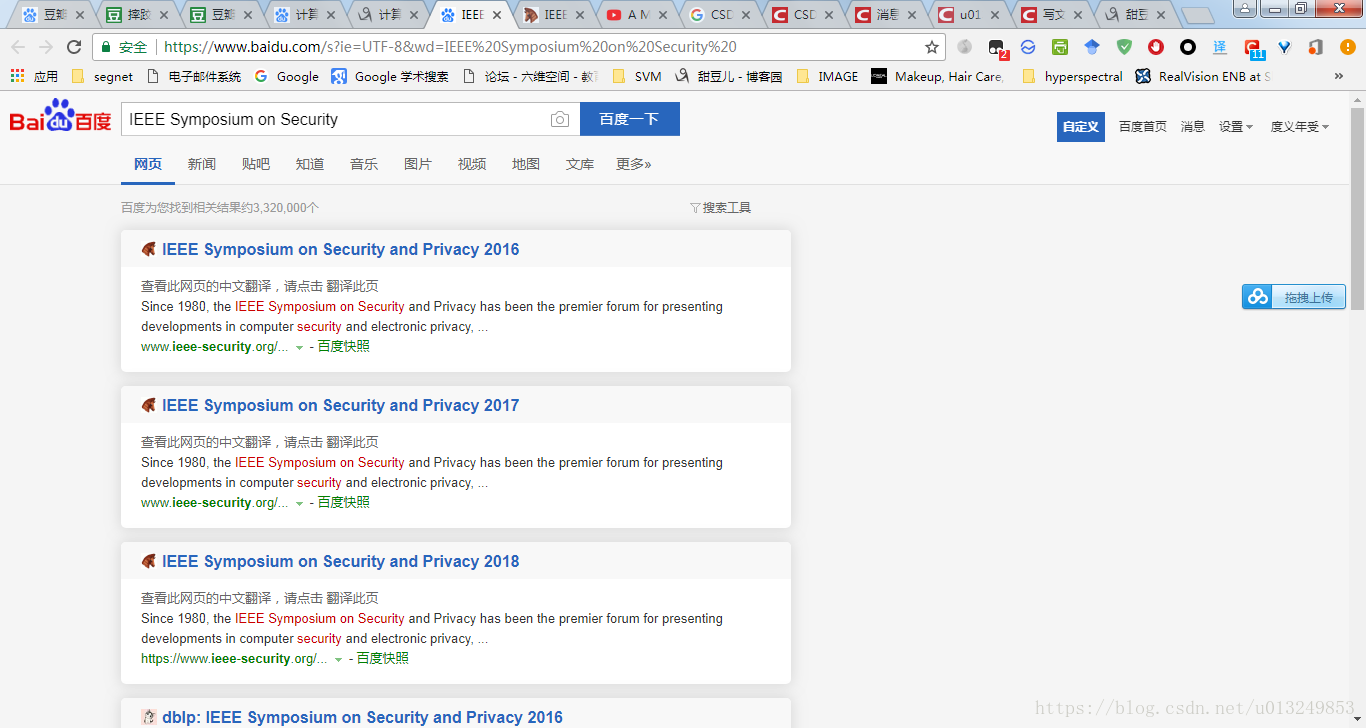This screenshot has height=728, width=1366.
Task: Switch to the 音乐 music tab
Action: click(364, 164)
